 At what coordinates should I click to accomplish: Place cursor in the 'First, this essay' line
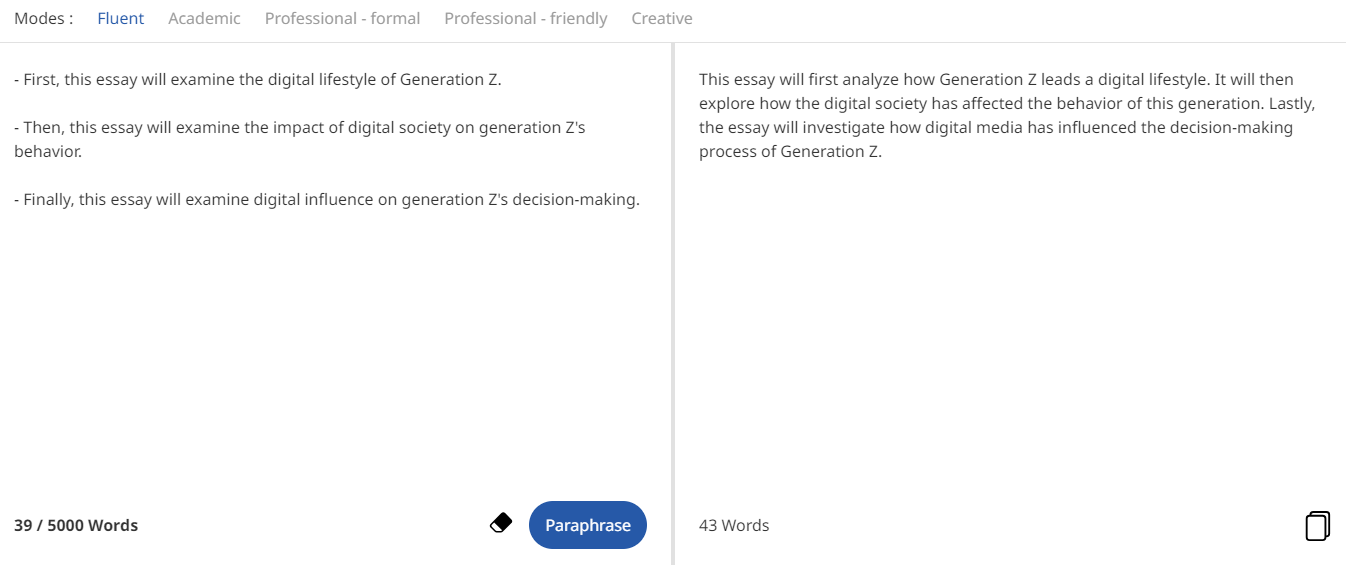(258, 80)
